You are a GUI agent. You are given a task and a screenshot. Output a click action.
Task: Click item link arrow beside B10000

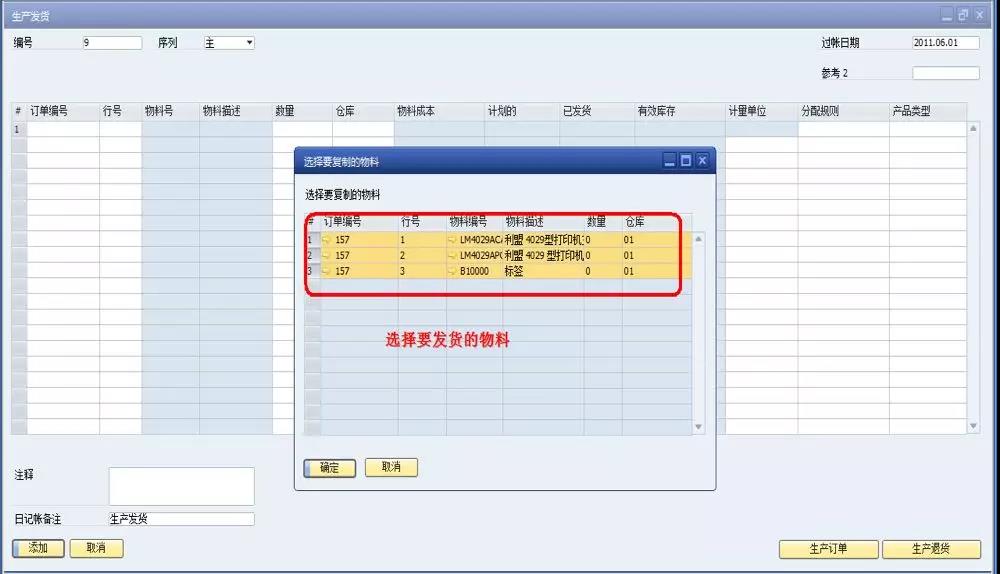click(452, 271)
